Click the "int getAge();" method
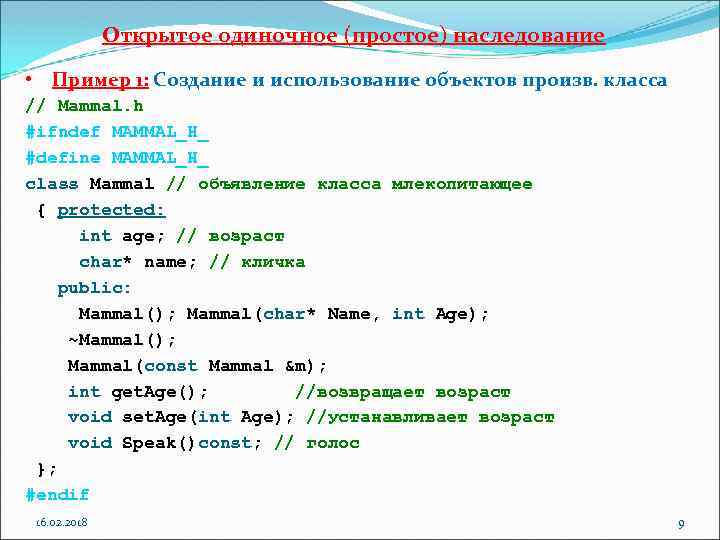This screenshot has width=720, height=540. click(x=138, y=392)
